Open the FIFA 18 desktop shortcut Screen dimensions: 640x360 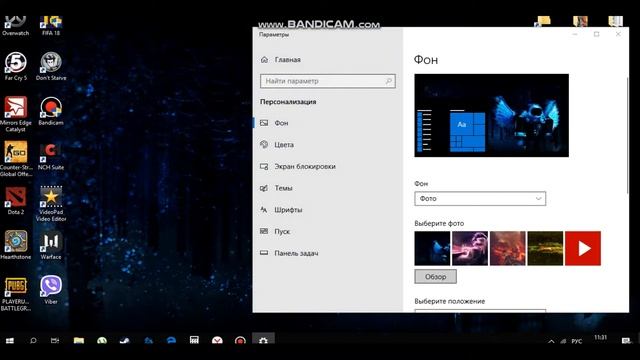(51, 25)
